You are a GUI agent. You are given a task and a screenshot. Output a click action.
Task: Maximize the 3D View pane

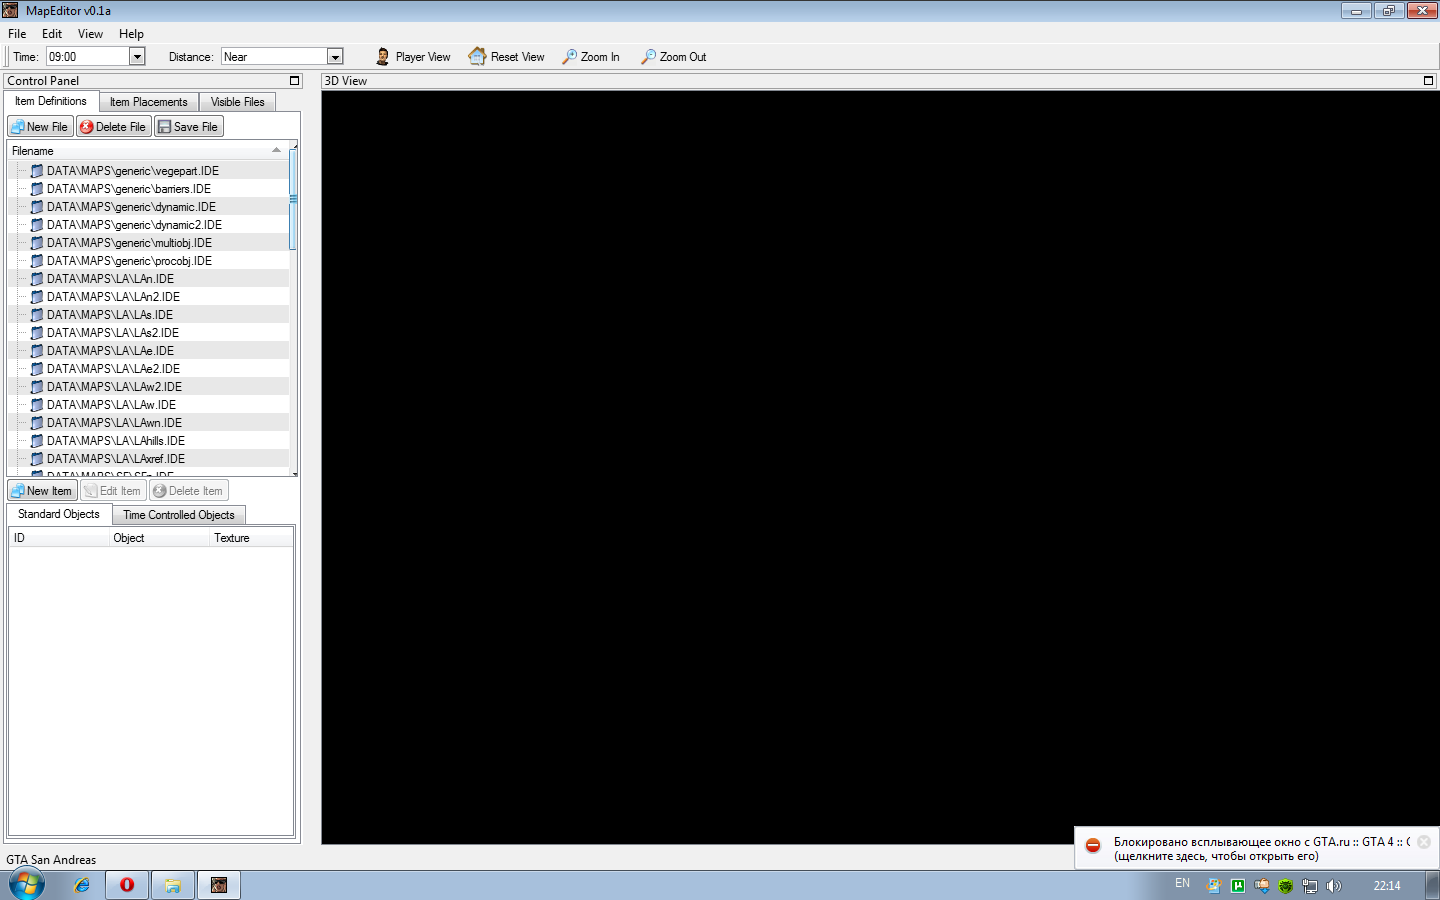(1428, 81)
